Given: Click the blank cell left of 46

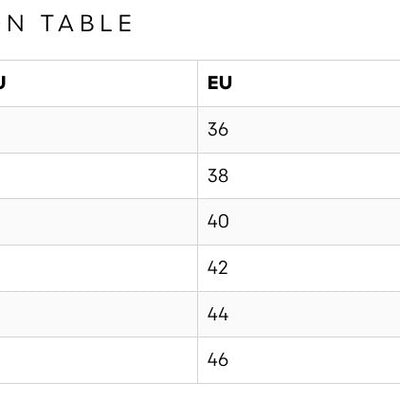Looking at the screenshot, I should click(99, 360).
